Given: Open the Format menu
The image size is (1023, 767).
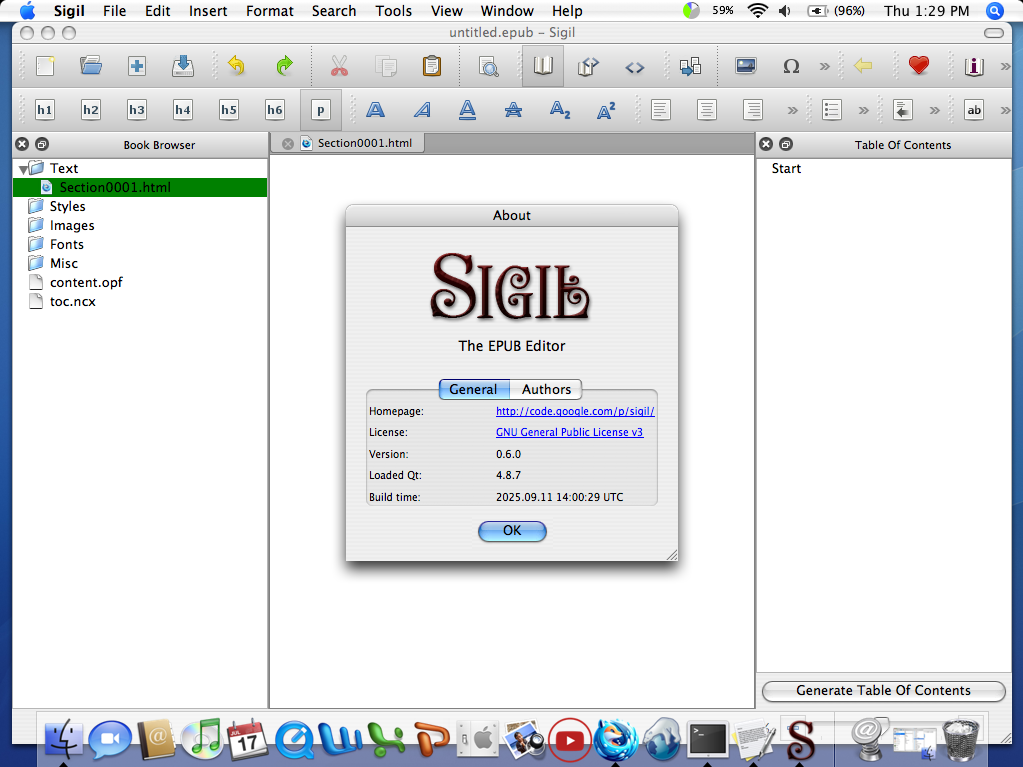Looking at the screenshot, I should pos(269,11).
